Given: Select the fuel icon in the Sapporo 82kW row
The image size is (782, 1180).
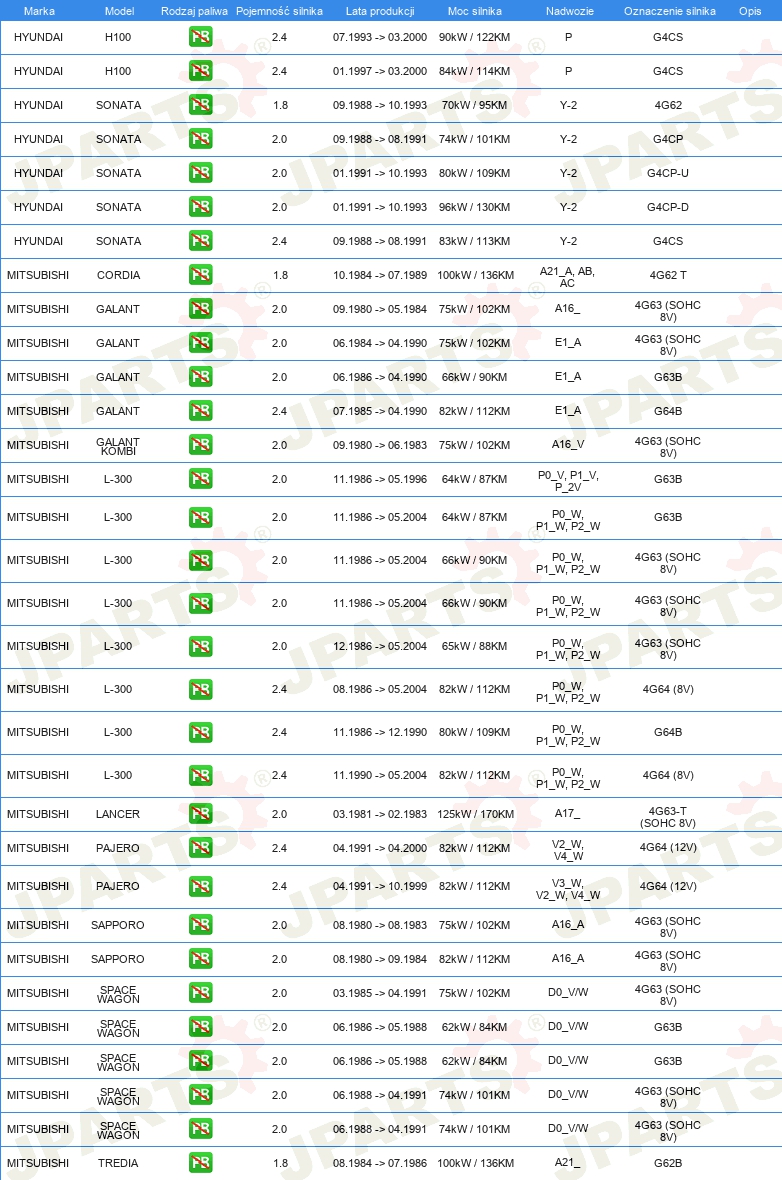Looking at the screenshot, I should 200,959.
